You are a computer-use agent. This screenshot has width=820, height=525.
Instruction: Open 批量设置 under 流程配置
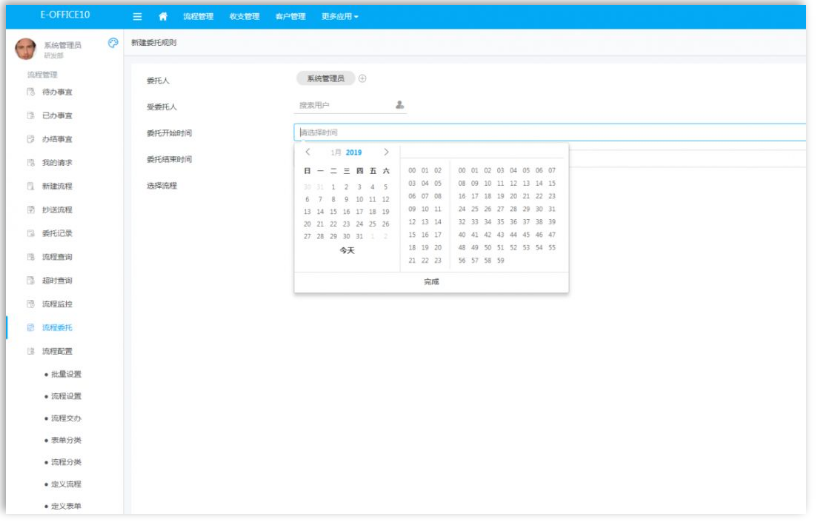pos(66,374)
